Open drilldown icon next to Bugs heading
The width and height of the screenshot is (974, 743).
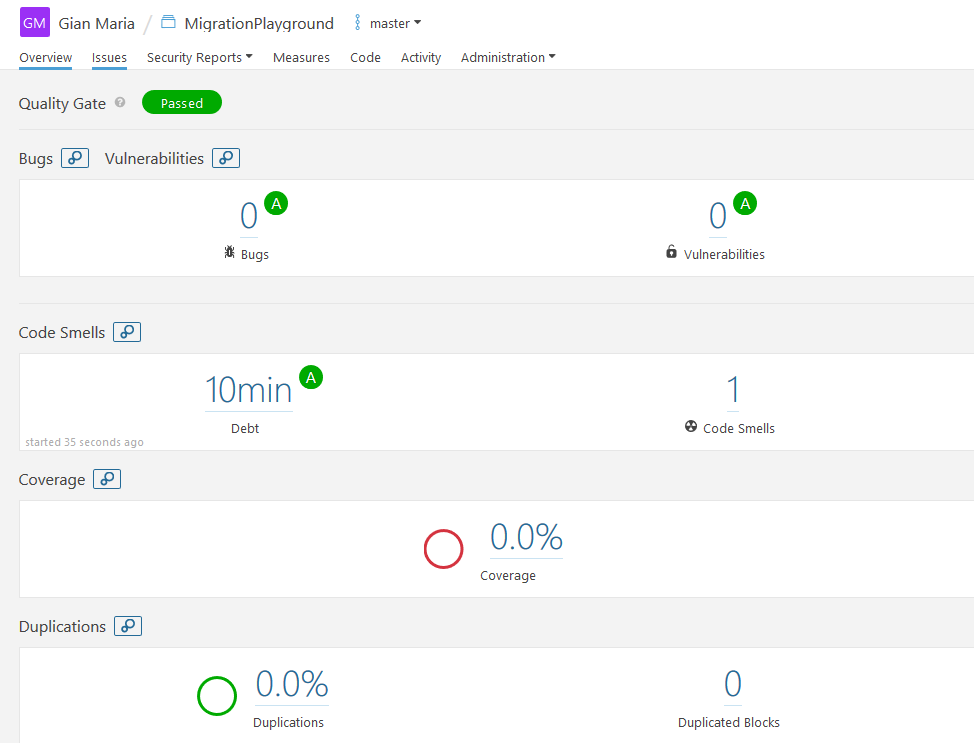tap(75, 158)
